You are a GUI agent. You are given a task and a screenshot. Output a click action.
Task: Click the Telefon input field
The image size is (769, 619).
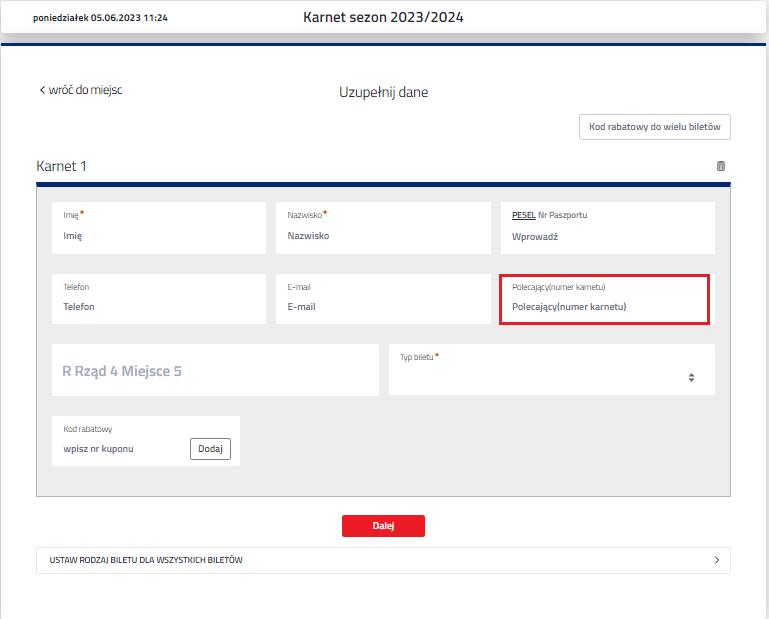(x=158, y=307)
